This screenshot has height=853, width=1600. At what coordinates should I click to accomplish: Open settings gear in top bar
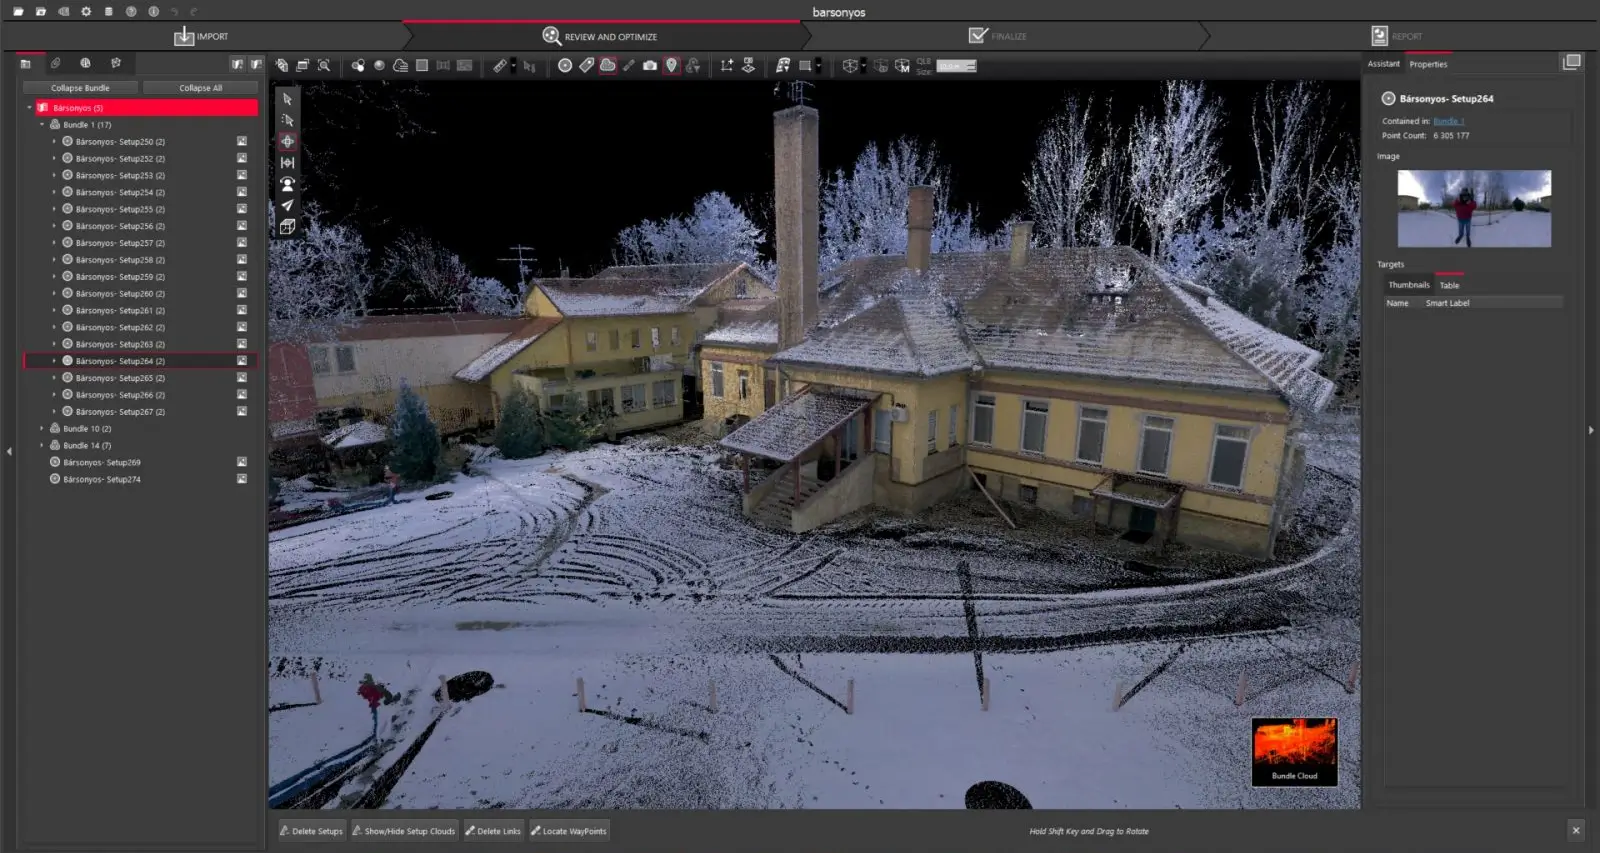click(86, 11)
